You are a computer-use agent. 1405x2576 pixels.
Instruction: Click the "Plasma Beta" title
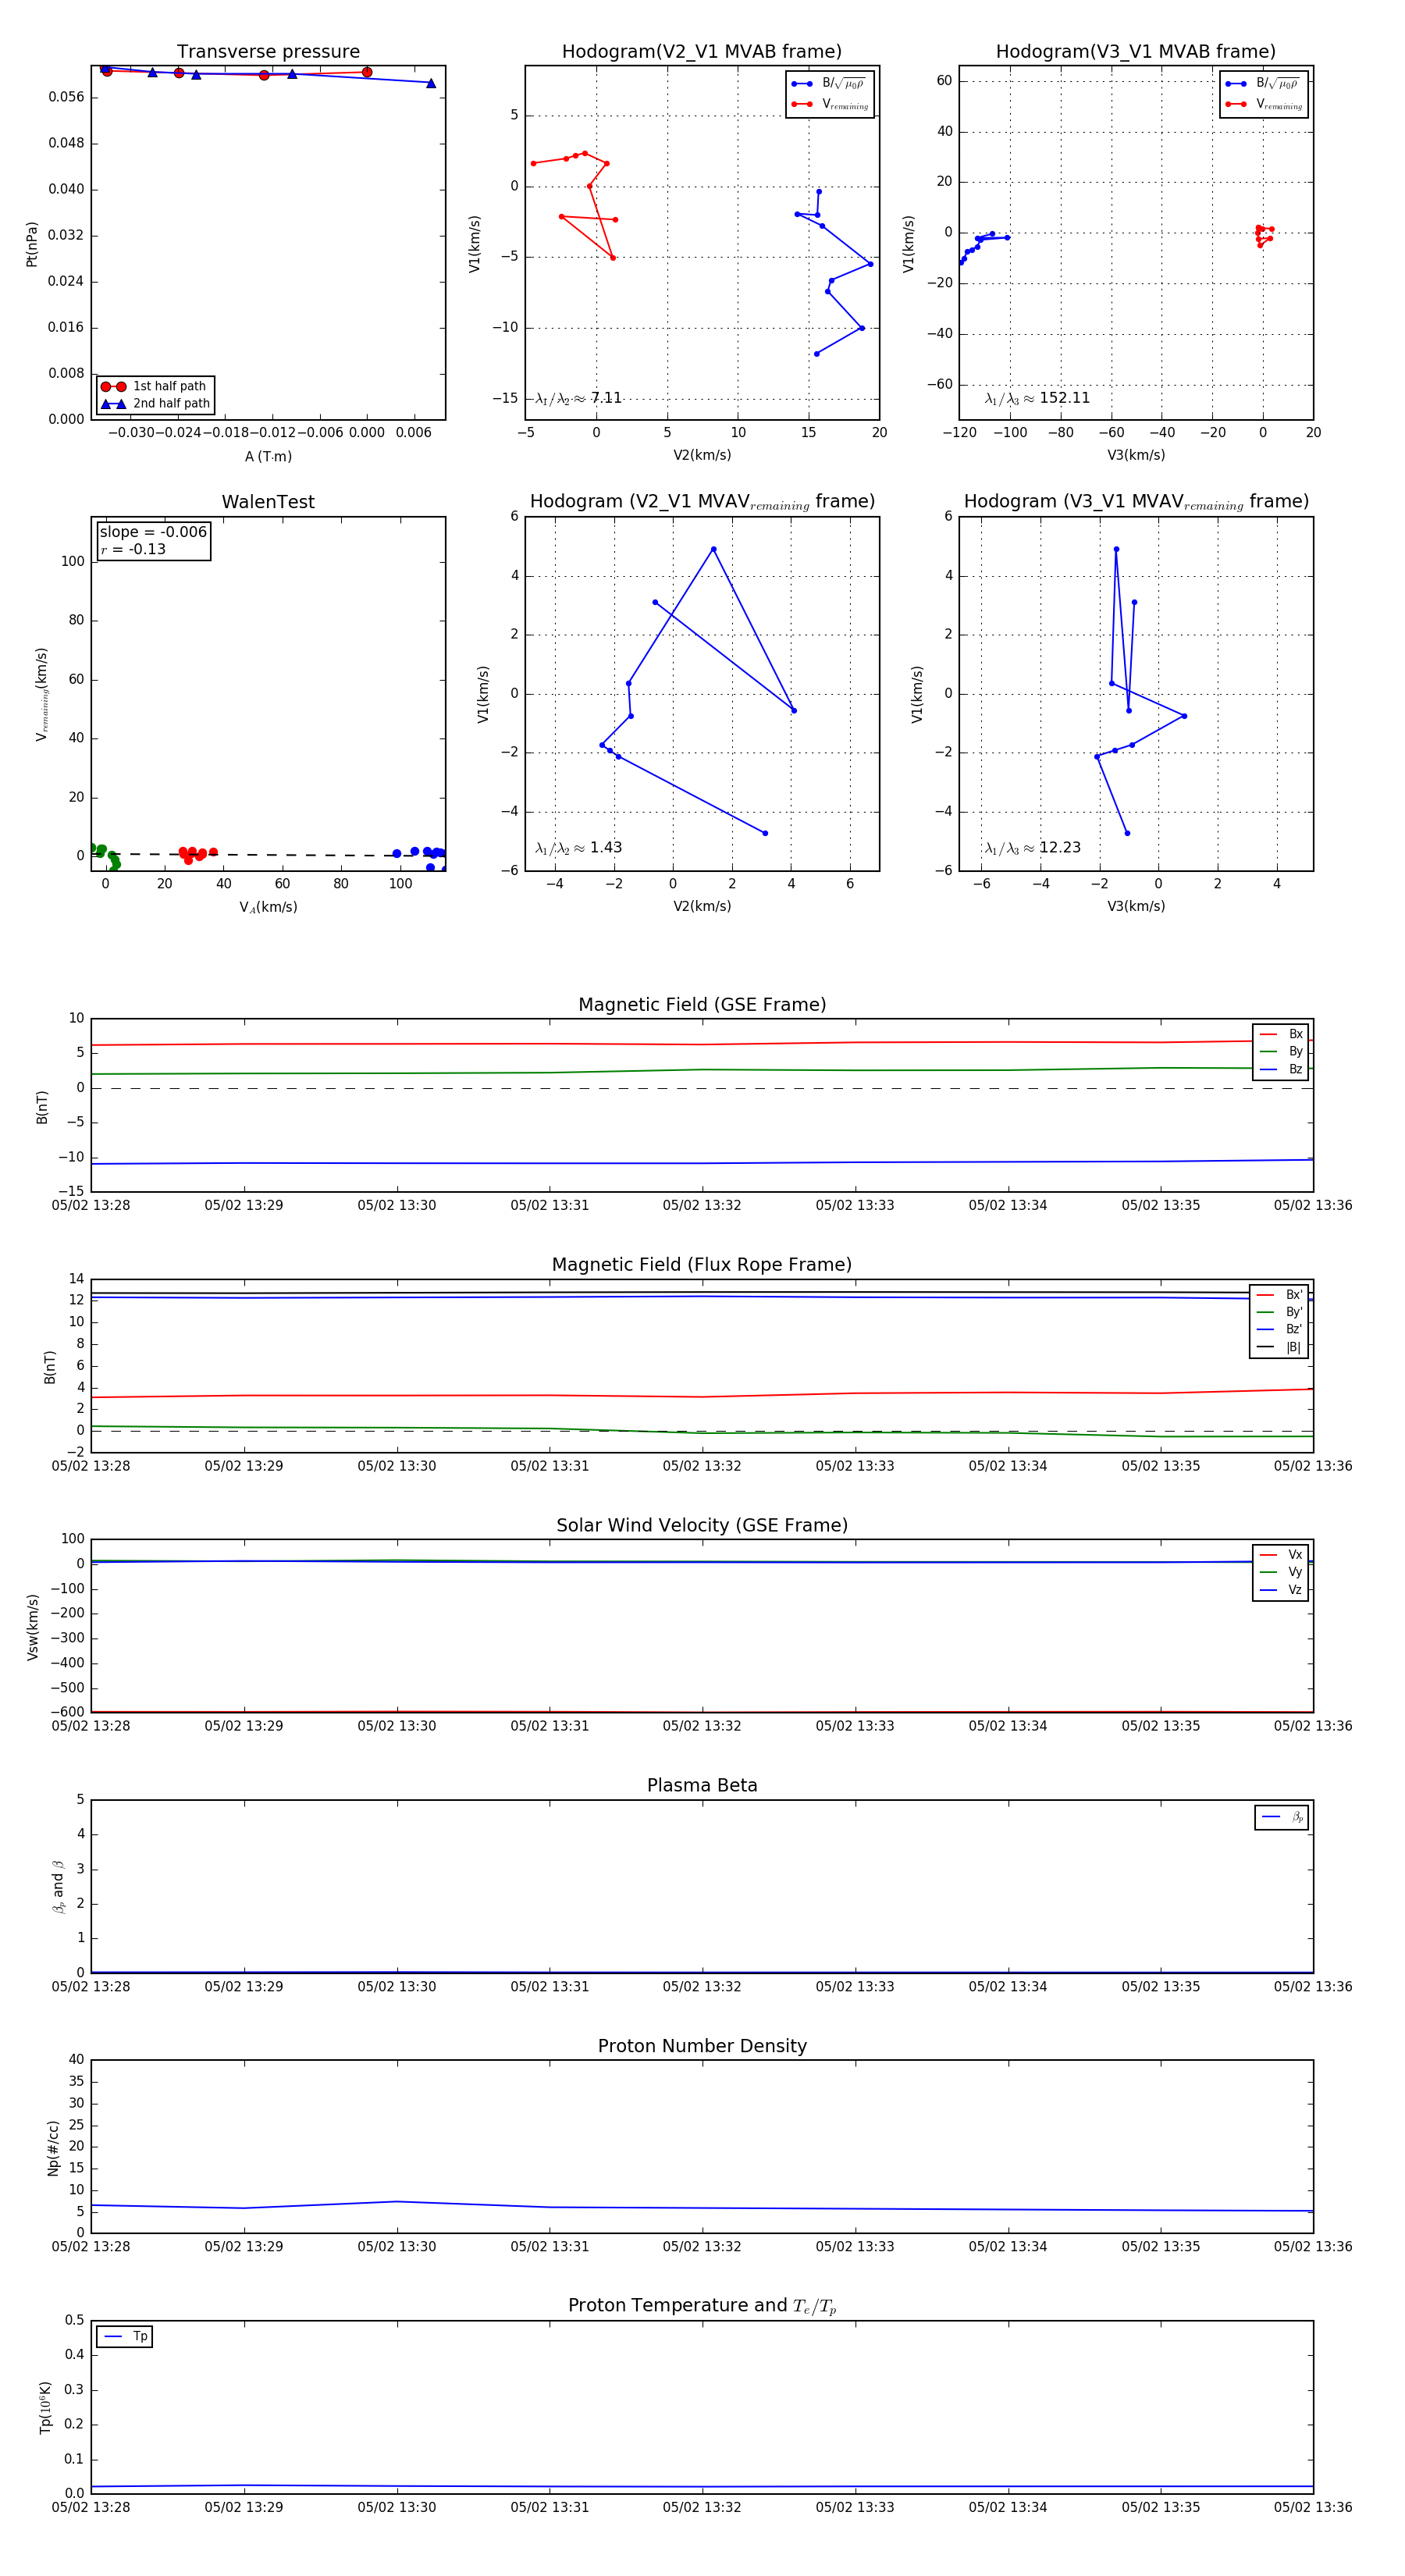pos(702,1786)
